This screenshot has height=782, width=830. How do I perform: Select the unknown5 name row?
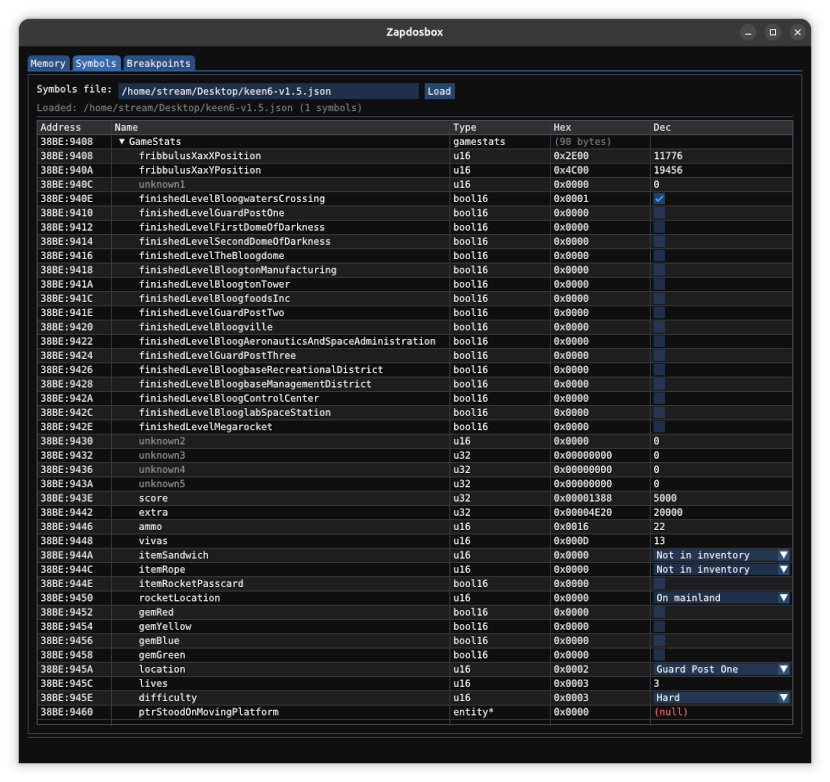point(162,484)
